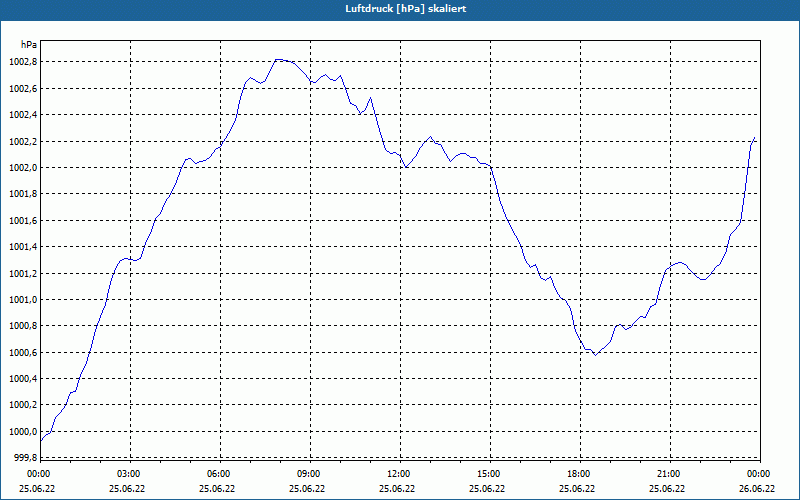800x500 pixels.
Task: Pick the y-axis value "1002,0"
Action: [23, 168]
